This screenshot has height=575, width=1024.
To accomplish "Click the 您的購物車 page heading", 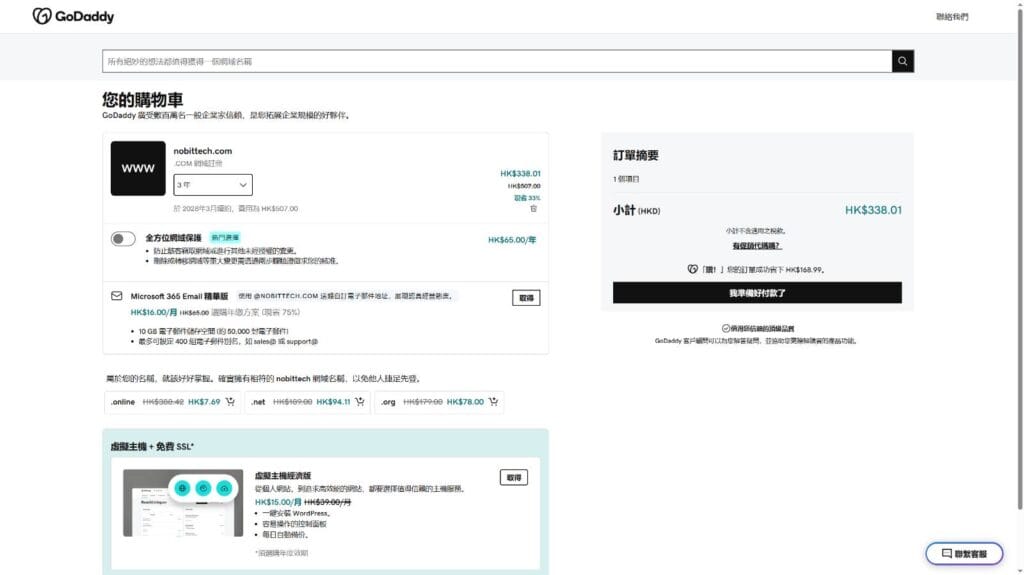I will point(142,99).
